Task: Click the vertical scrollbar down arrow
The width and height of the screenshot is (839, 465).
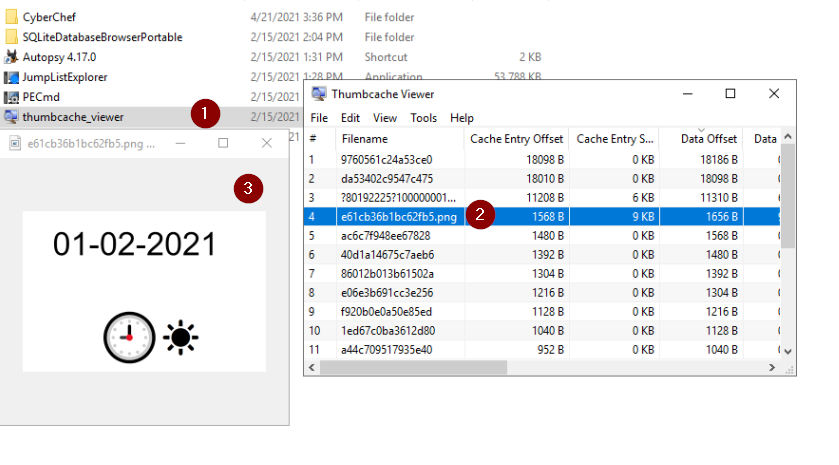Action: pos(788,351)
